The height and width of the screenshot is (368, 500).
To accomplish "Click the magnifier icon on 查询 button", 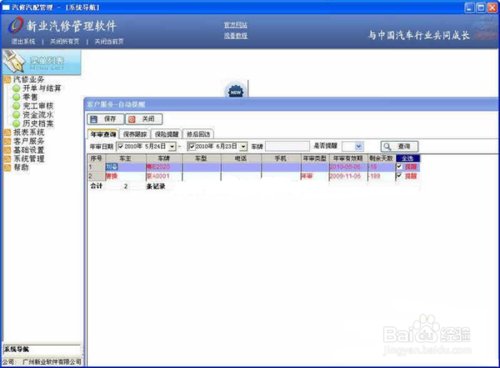I will pyautogui.click(x=387, y=146).
